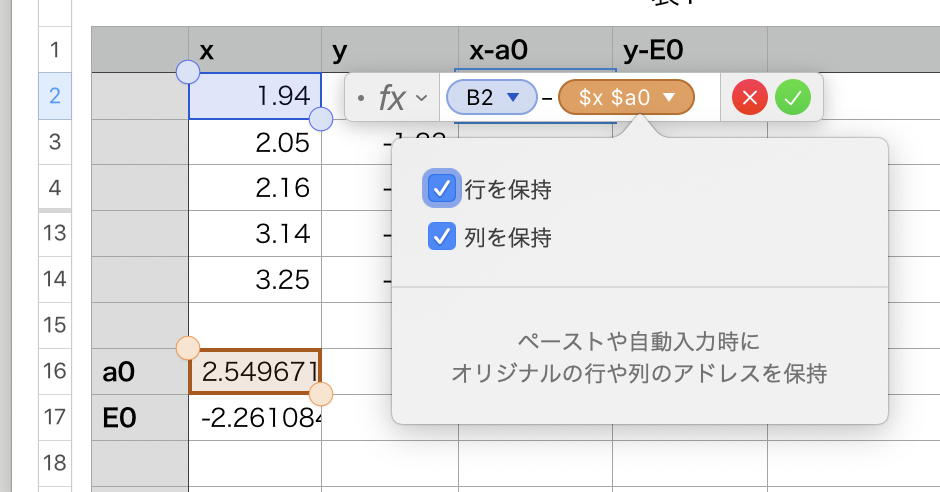Click orange handle at bottom-right of a0 cell
Image resolution: width=940 pixels, height=492 pixels.
pyautogui.click(x=321, y=394)
